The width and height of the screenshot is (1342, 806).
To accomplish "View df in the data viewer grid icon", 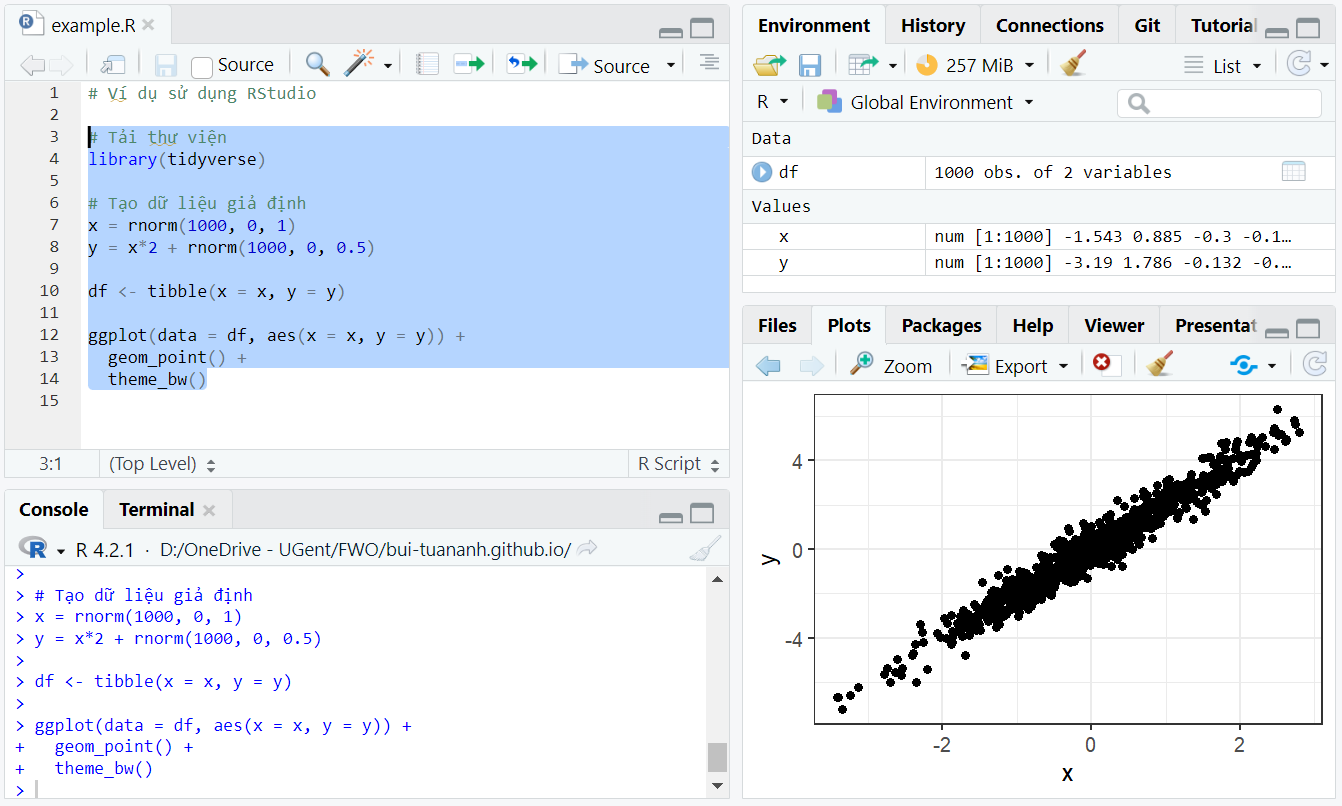I will point(1293,172).
